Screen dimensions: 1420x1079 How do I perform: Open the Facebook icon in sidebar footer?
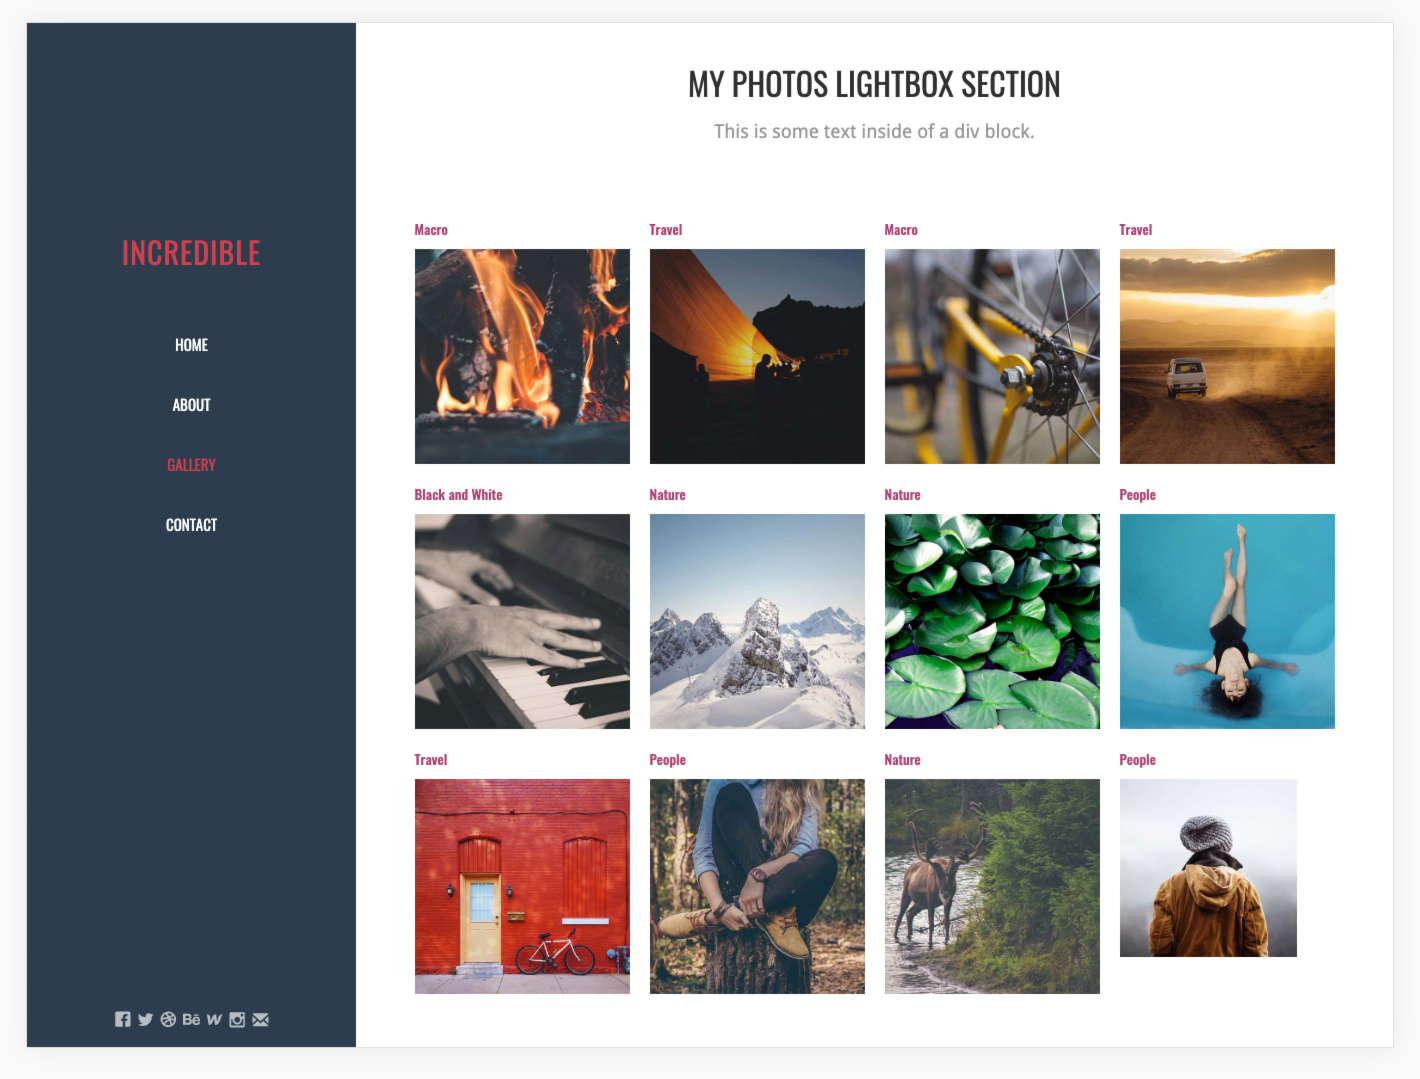[x=122, y=1019]
